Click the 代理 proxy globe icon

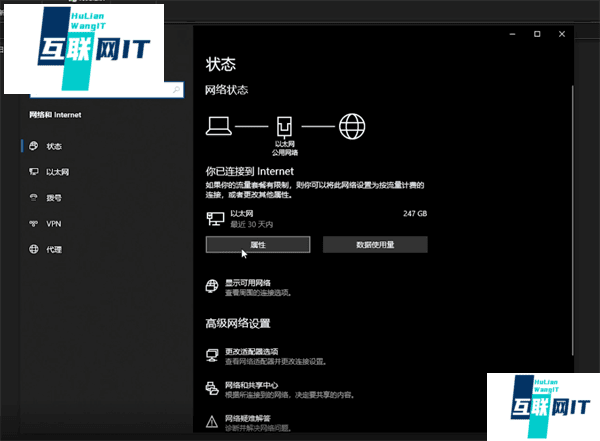pos(35,249)
